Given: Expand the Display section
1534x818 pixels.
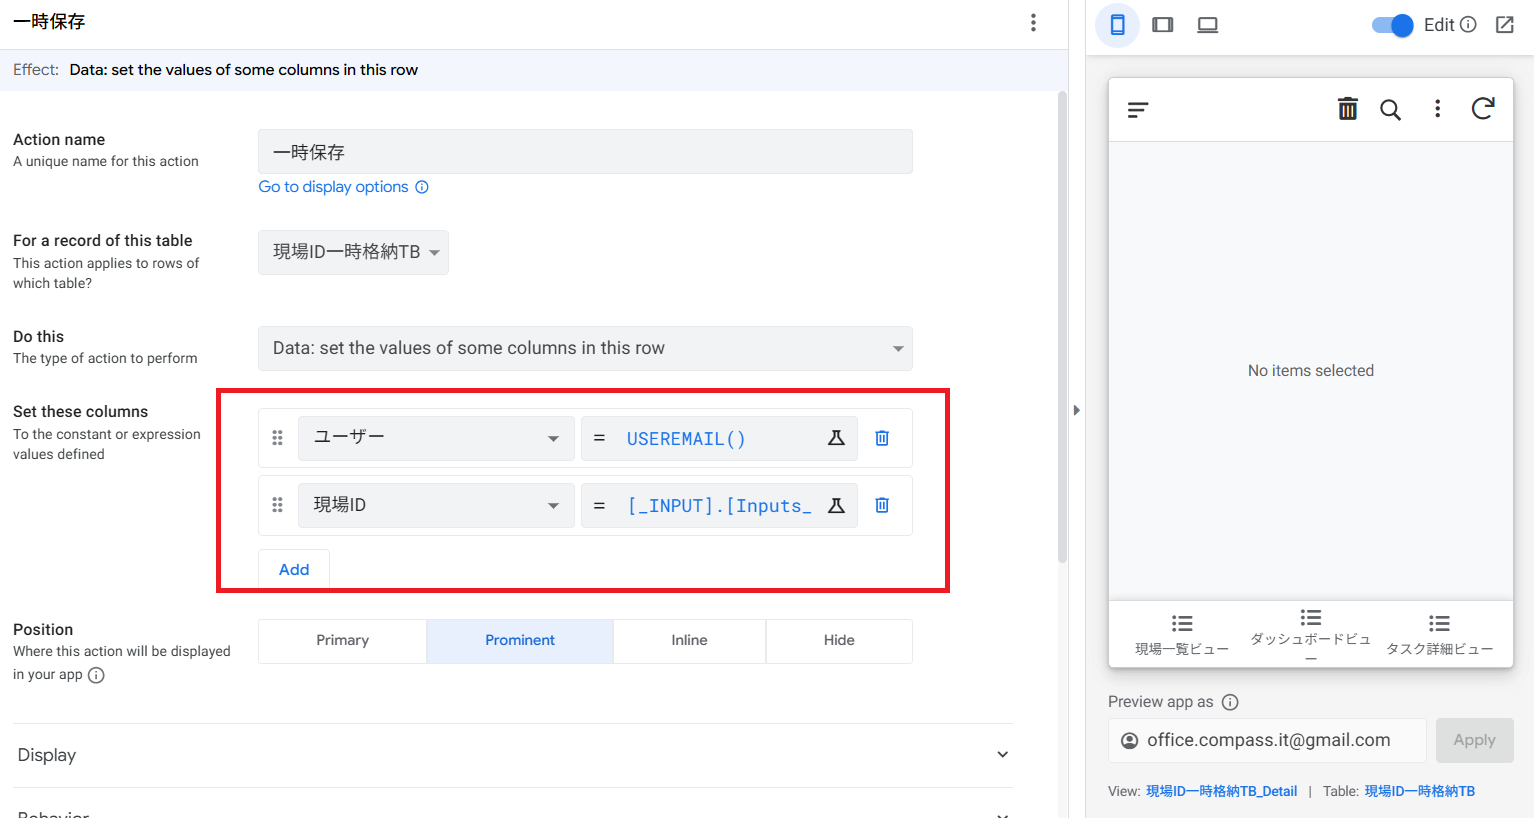Looking at the screenshot, I should click(x=513, y=755).
